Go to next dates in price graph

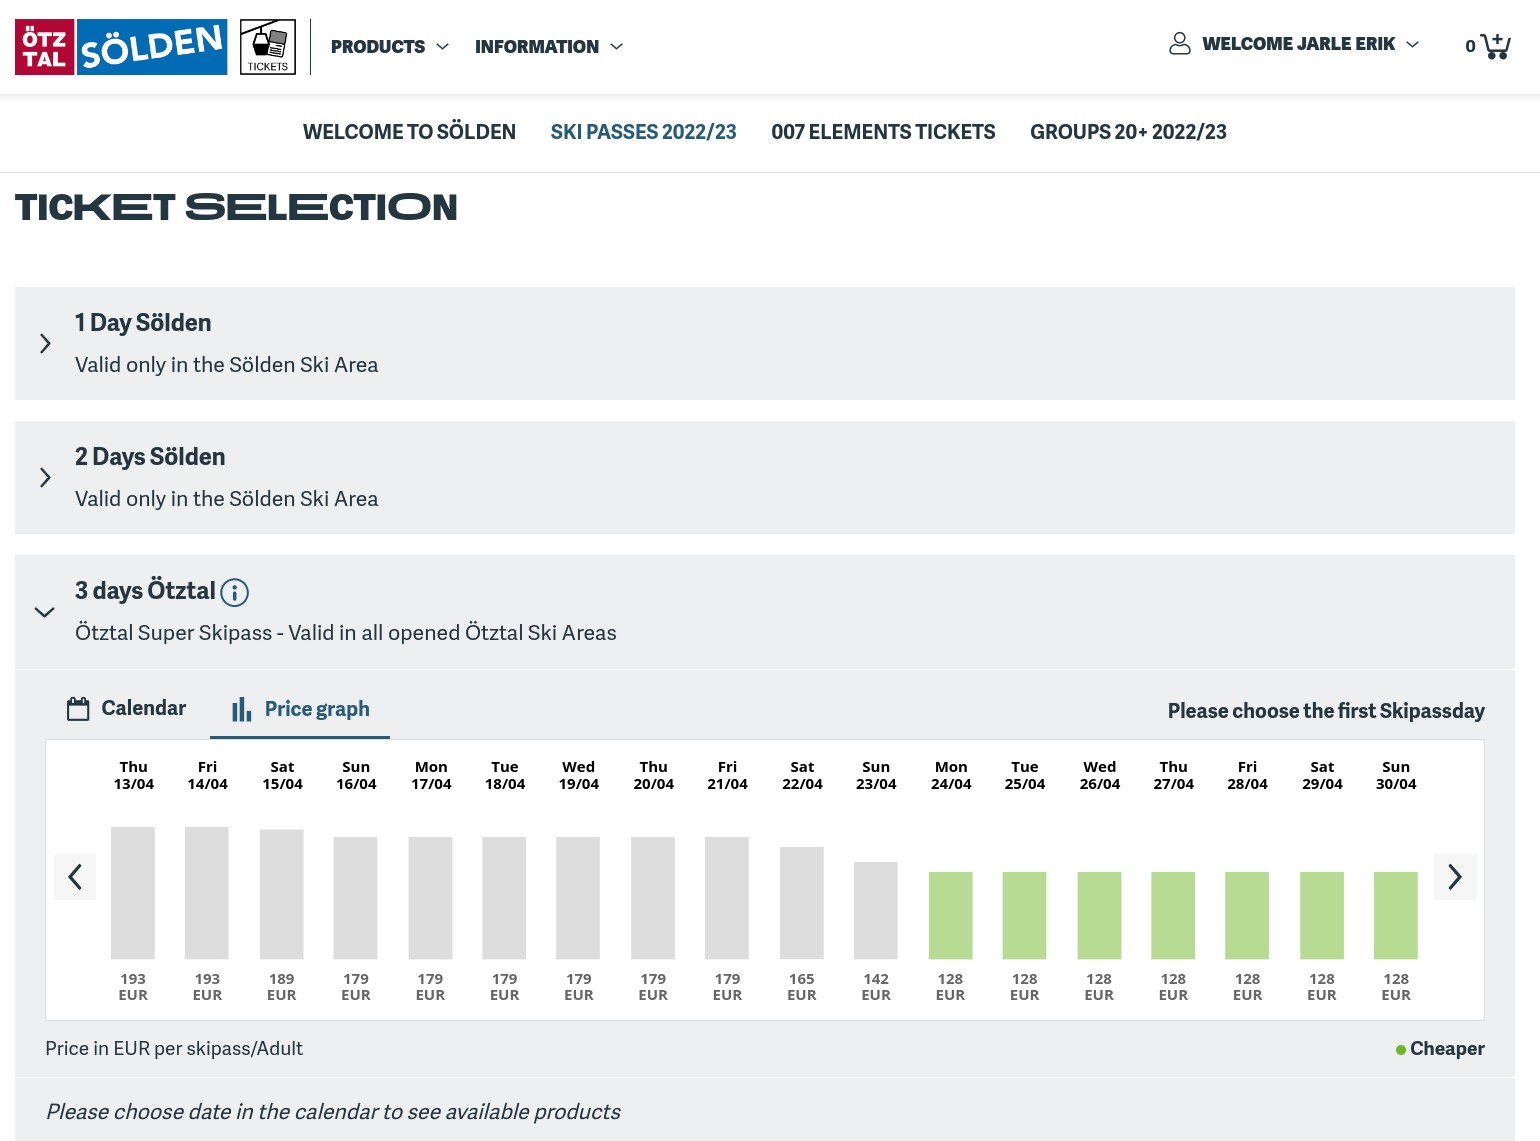[1455, 877]
